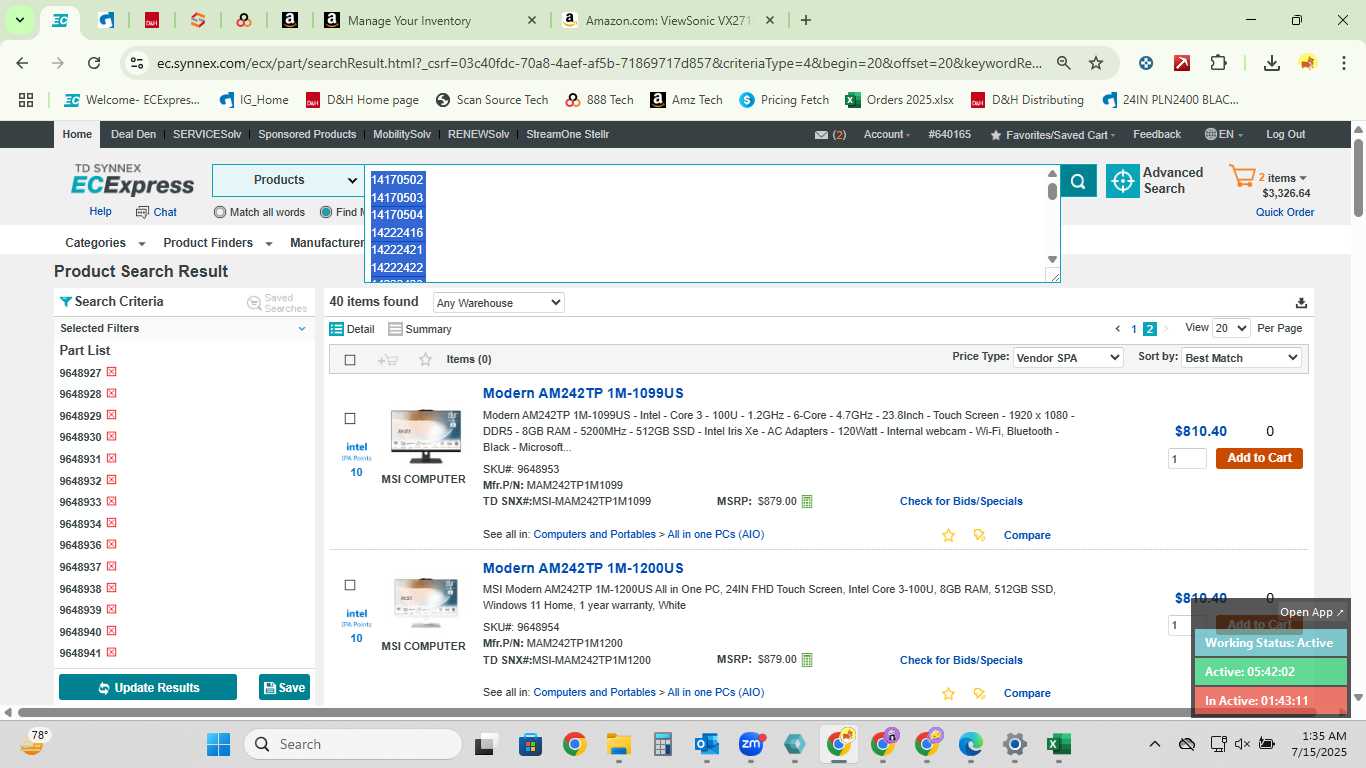Image resolution: width=1366 pixels, height=768 pixels.
Task: Click Compare for Modern AM242TP 1M-1200US
Action: (1027, 693)
